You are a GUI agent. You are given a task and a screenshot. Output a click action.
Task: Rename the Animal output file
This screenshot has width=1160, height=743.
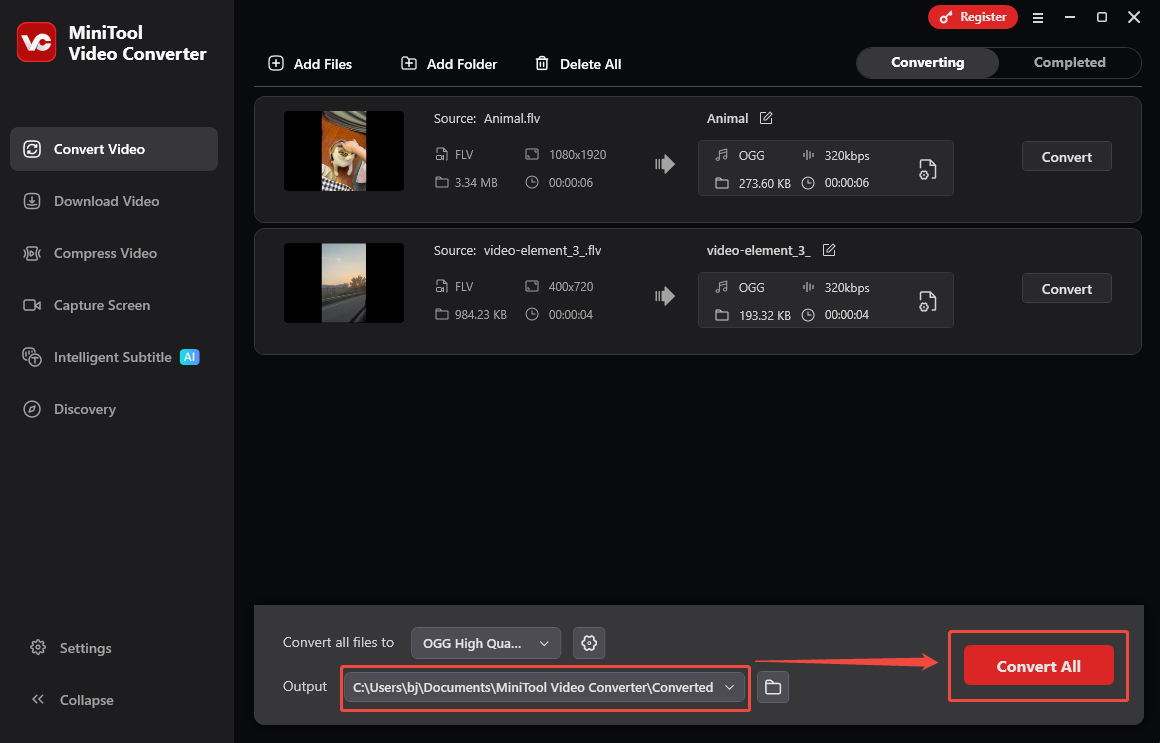765,118
